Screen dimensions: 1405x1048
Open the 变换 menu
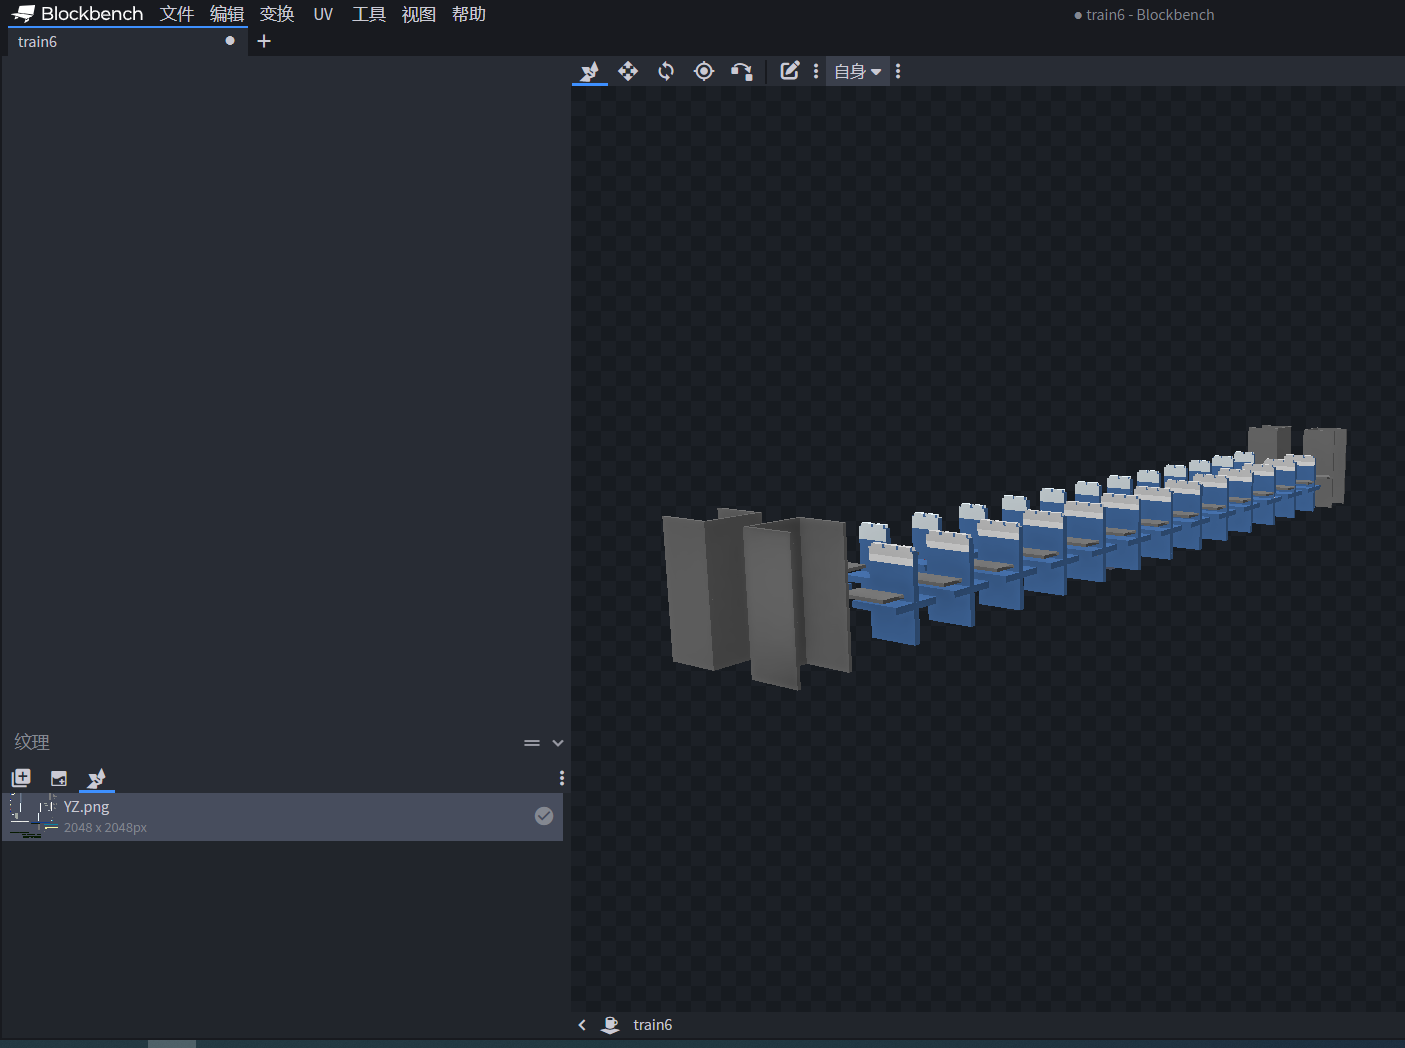[277, 14]
